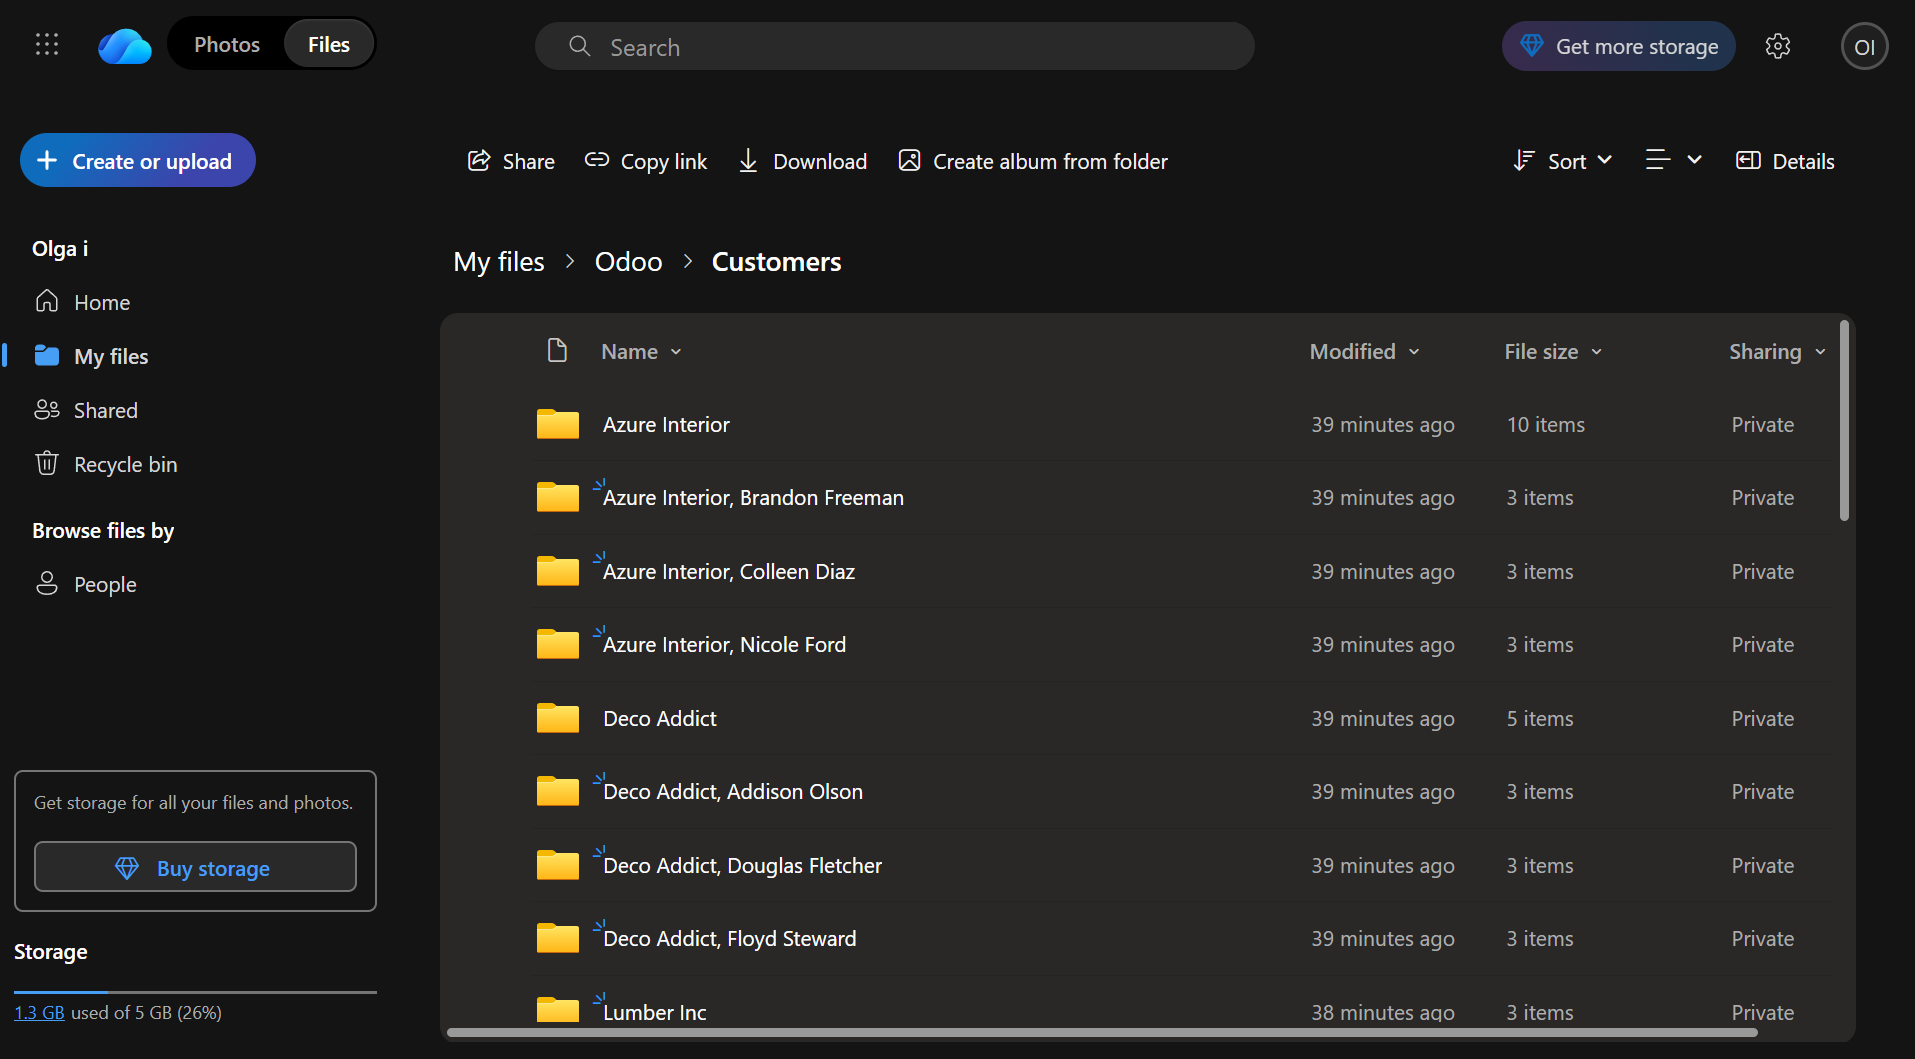This screenshot has height=1059, width=1915.
Task: Open settings gear icon
Action: 1777,46
